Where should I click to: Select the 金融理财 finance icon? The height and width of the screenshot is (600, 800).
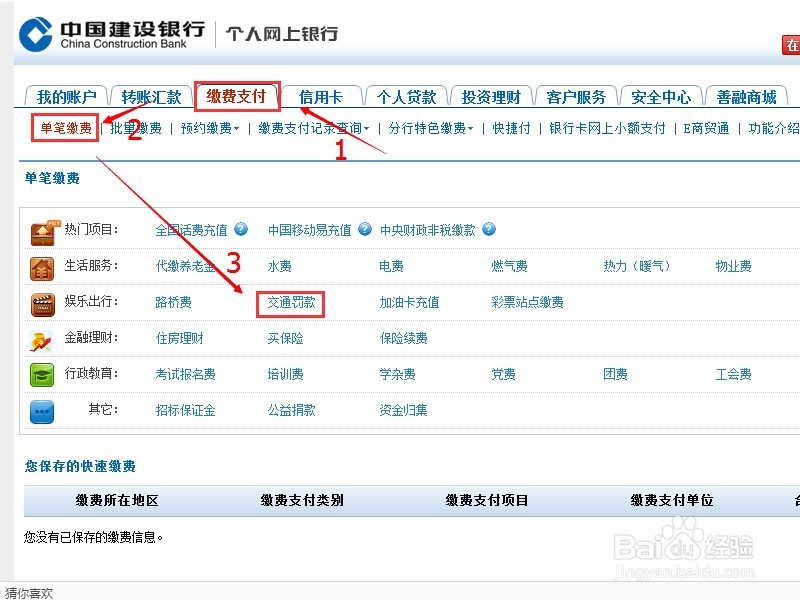[41, 339]
